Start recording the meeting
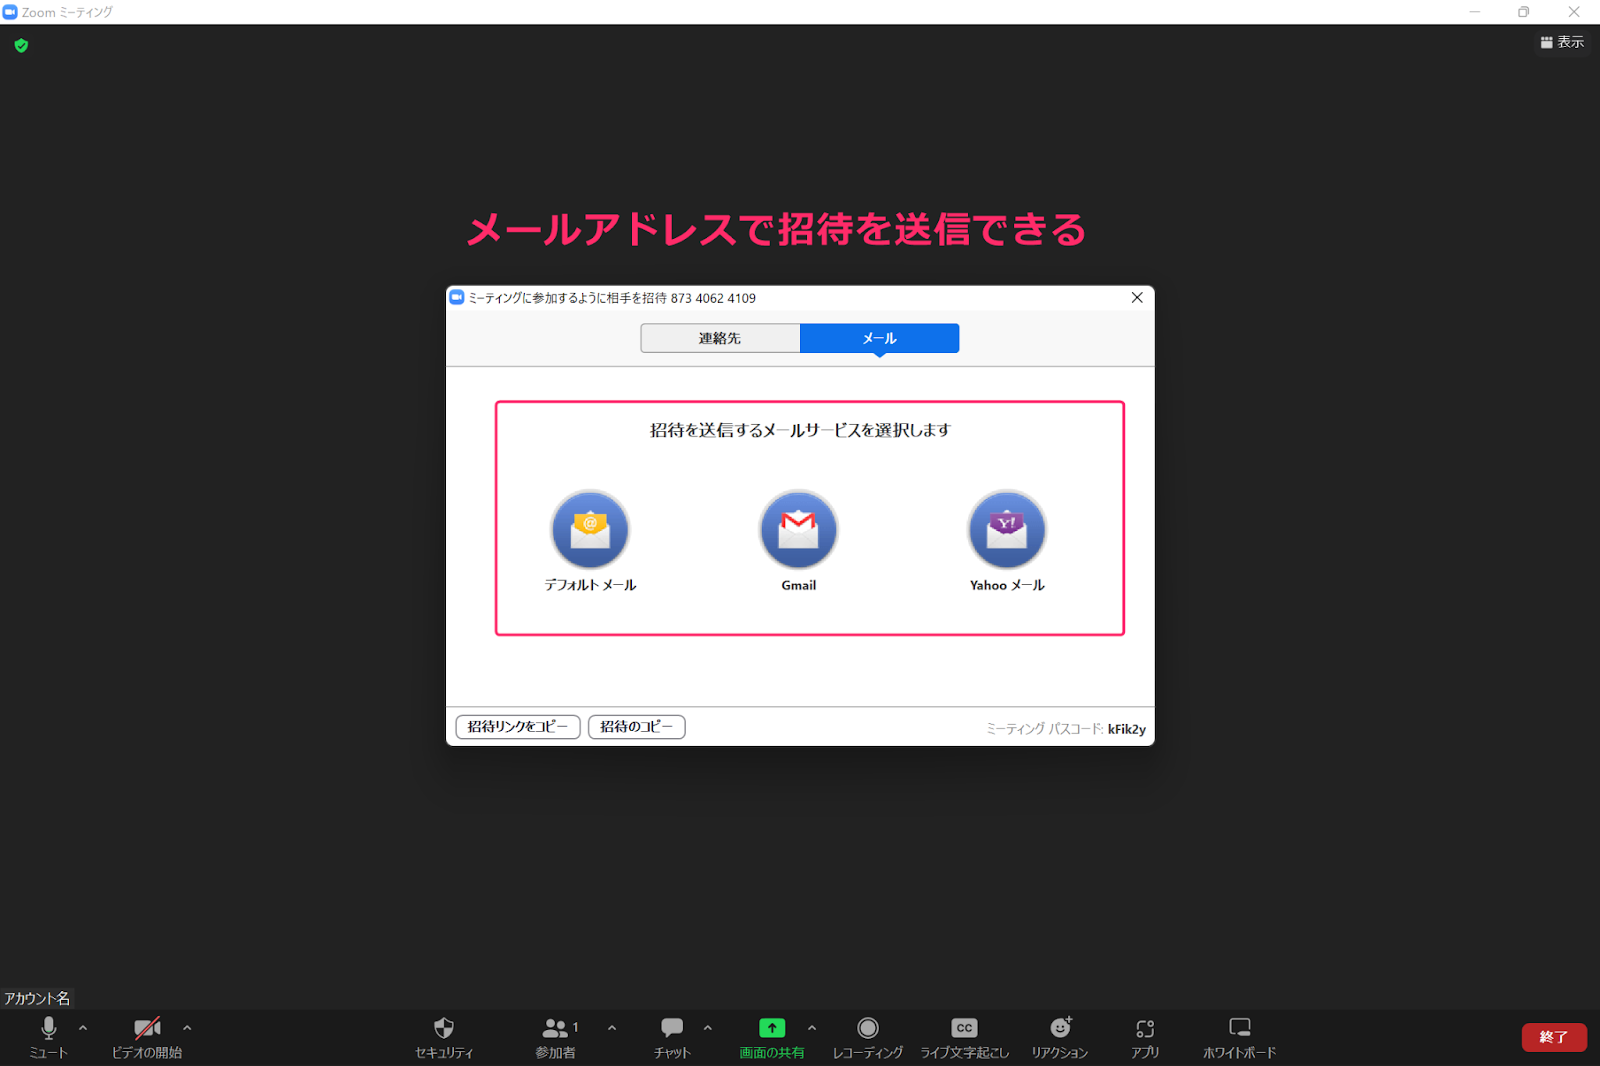This screenshot has height=1066, width=1600. pos(868,1037)
